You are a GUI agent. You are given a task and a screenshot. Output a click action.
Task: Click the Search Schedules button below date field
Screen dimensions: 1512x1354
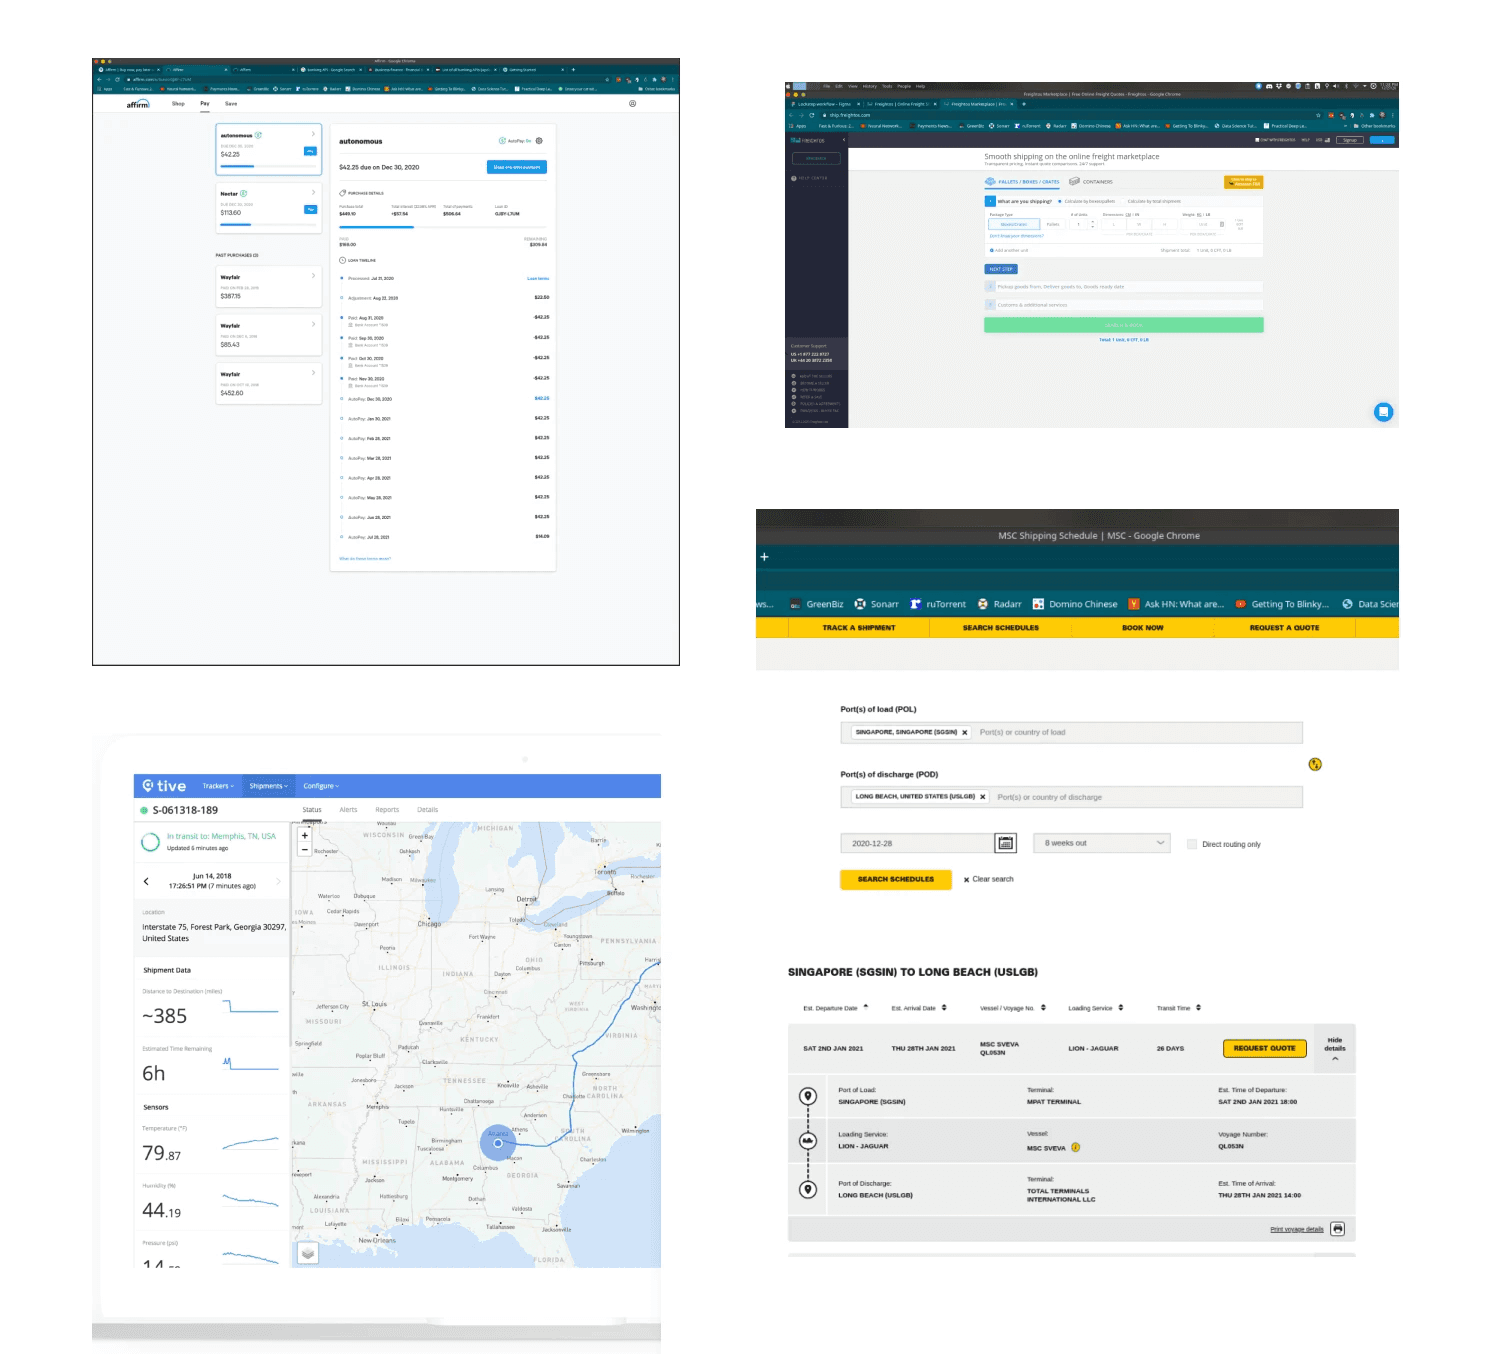coord(896,879)
